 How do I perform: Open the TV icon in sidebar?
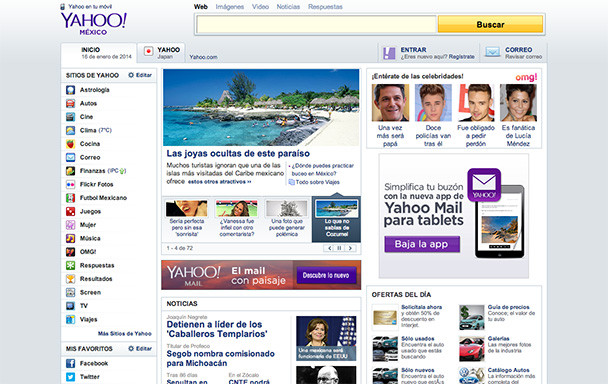[x=70, y=306]
